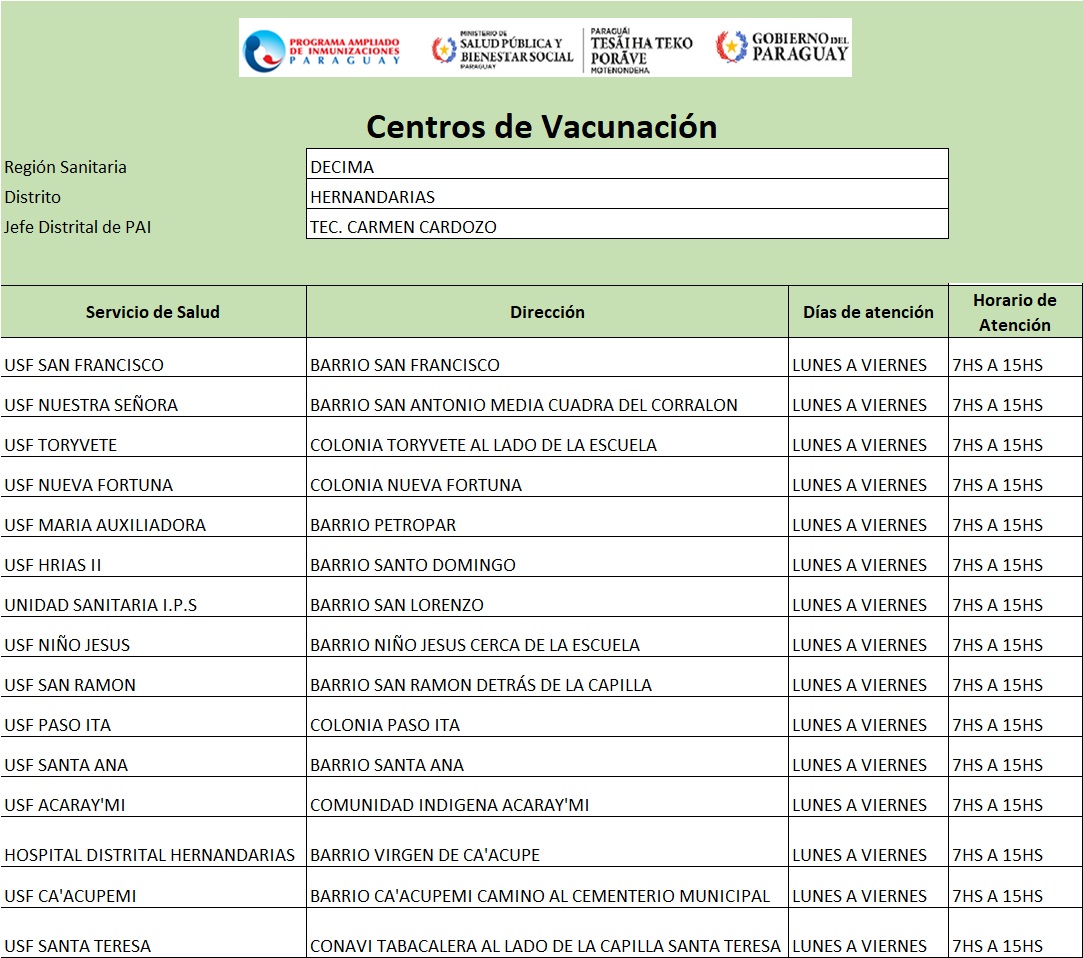Select the HERNANDARIAS district field
1083x958 pixels.
(x=627, y=196)
